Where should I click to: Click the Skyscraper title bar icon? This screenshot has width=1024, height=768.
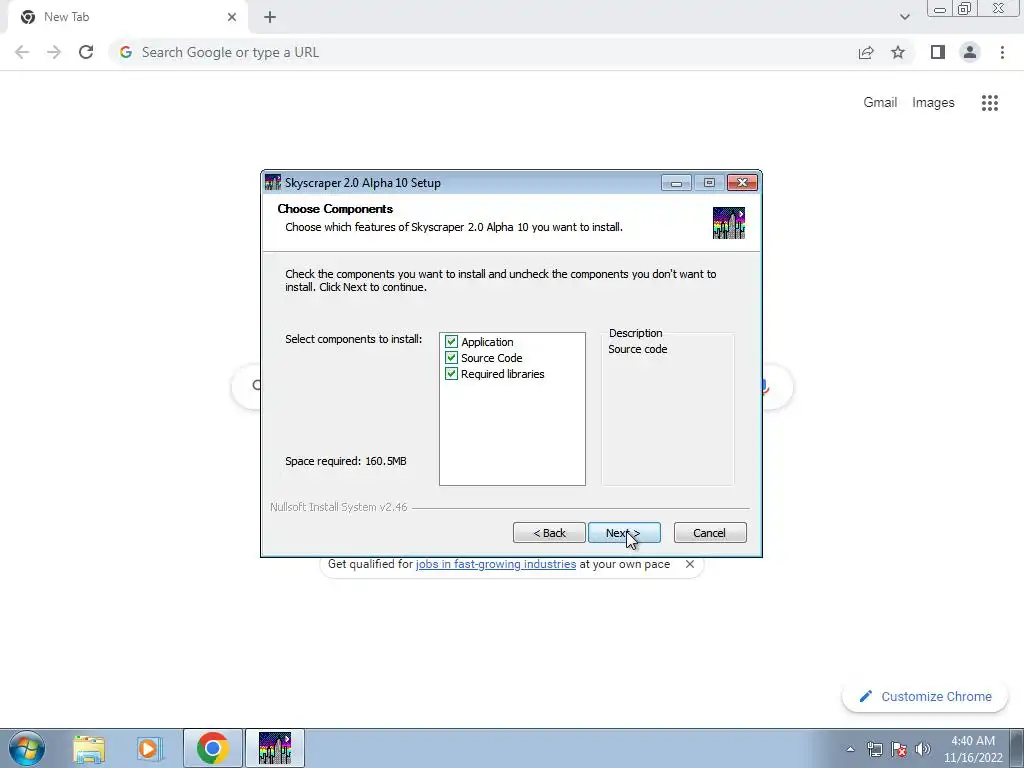click(273, 183)
